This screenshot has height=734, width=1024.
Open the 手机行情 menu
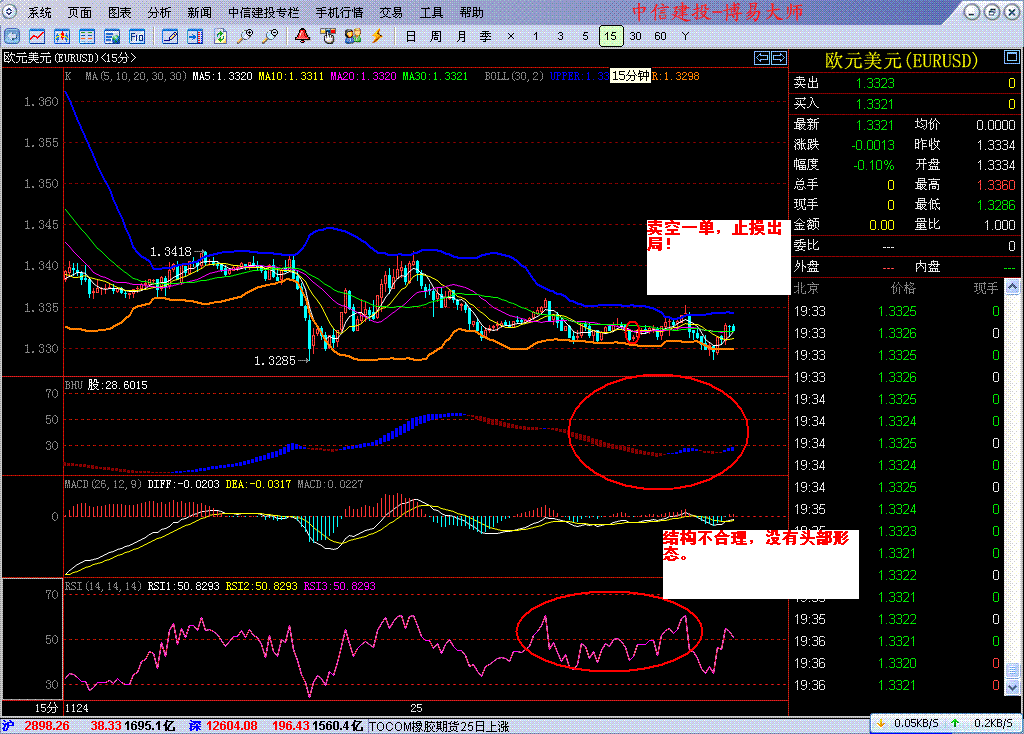(340, 12)
